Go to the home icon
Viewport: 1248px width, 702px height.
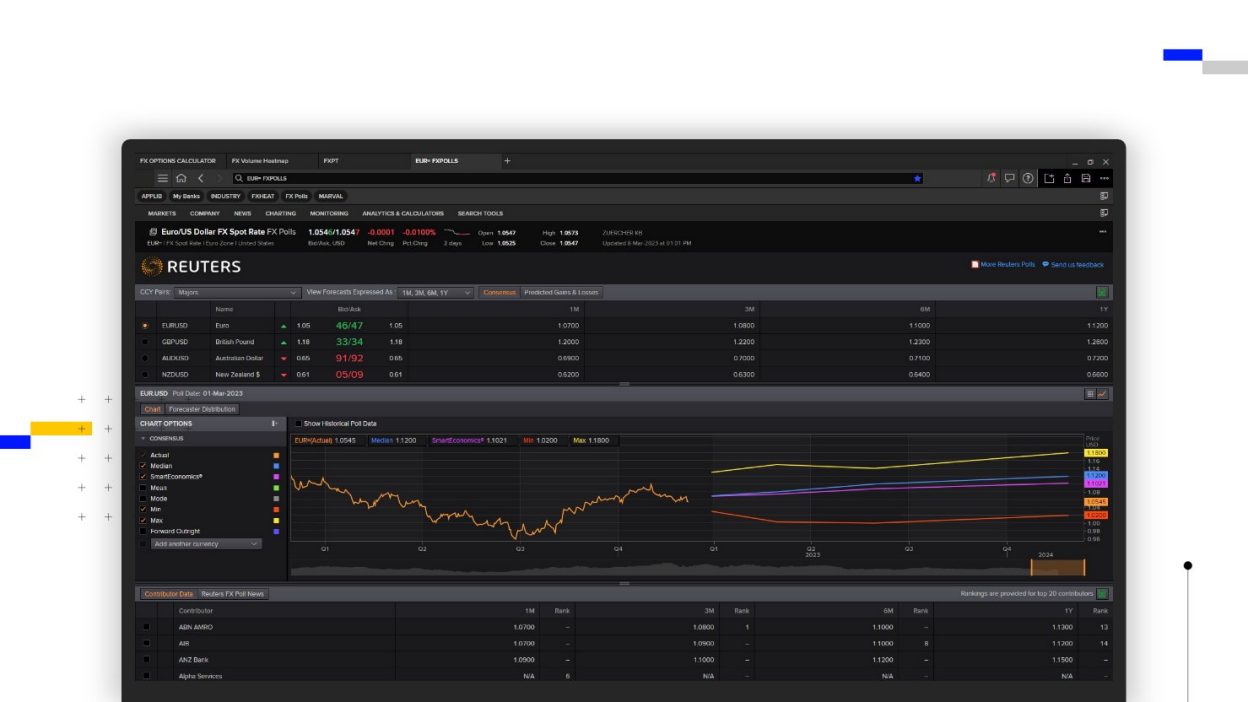pos(181,178)
